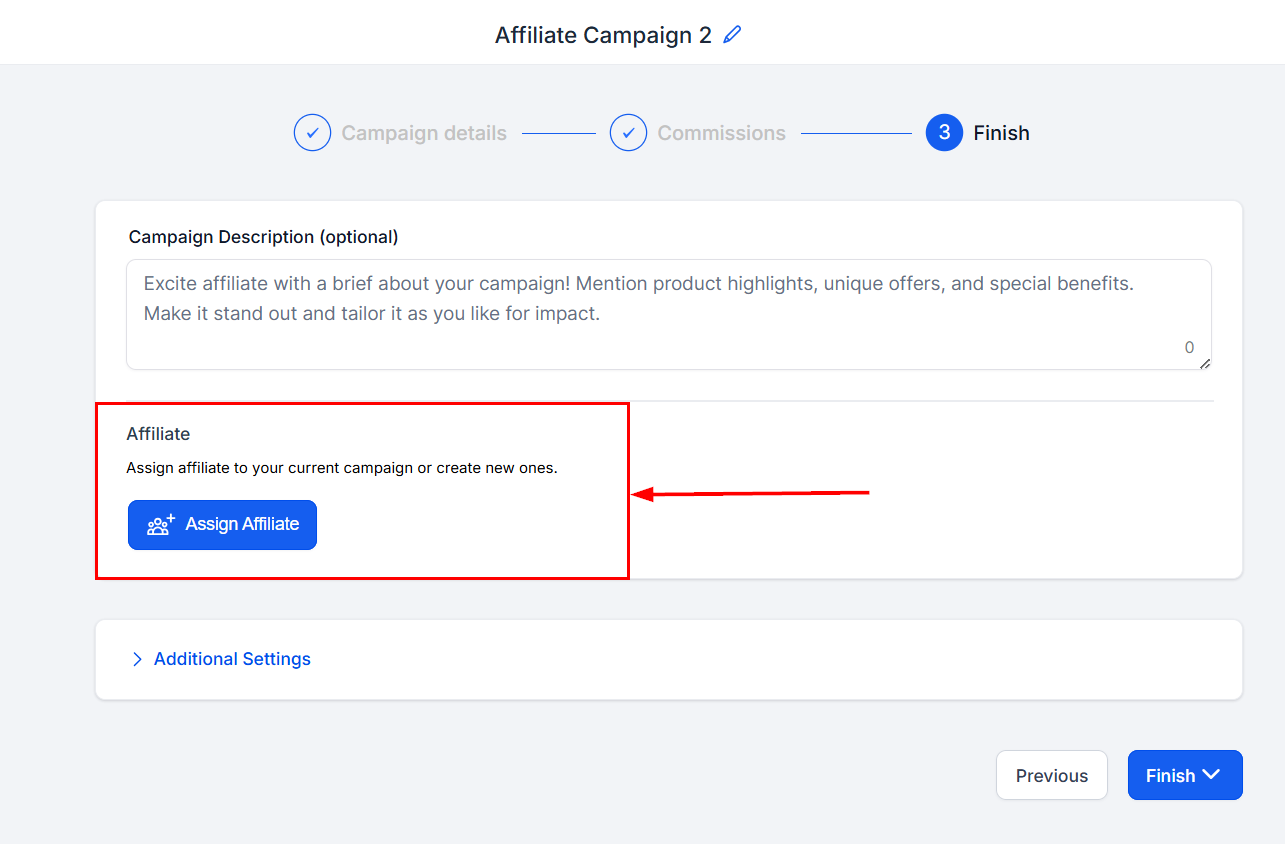1285x844 pixels.
Task: Click the Commissions step checkmark circle
Action: tap(628, 133)
